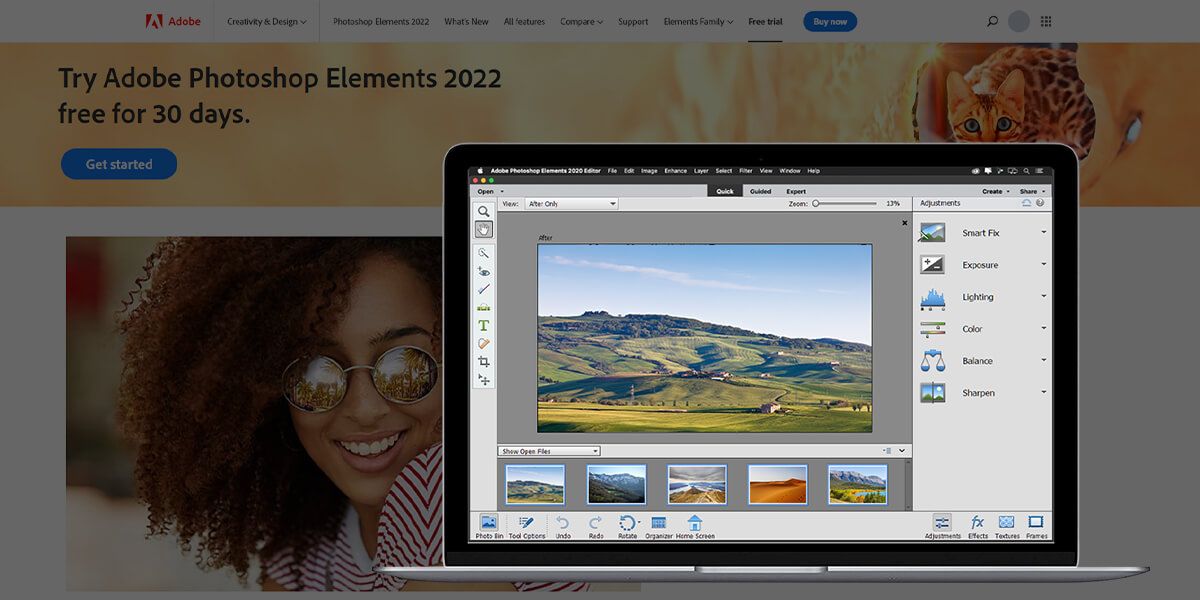Image resolution: width=1200 pixels, height=600 pixels.
Task: Open Tool Options in the bottom bar
Action: tap(527, 527)
